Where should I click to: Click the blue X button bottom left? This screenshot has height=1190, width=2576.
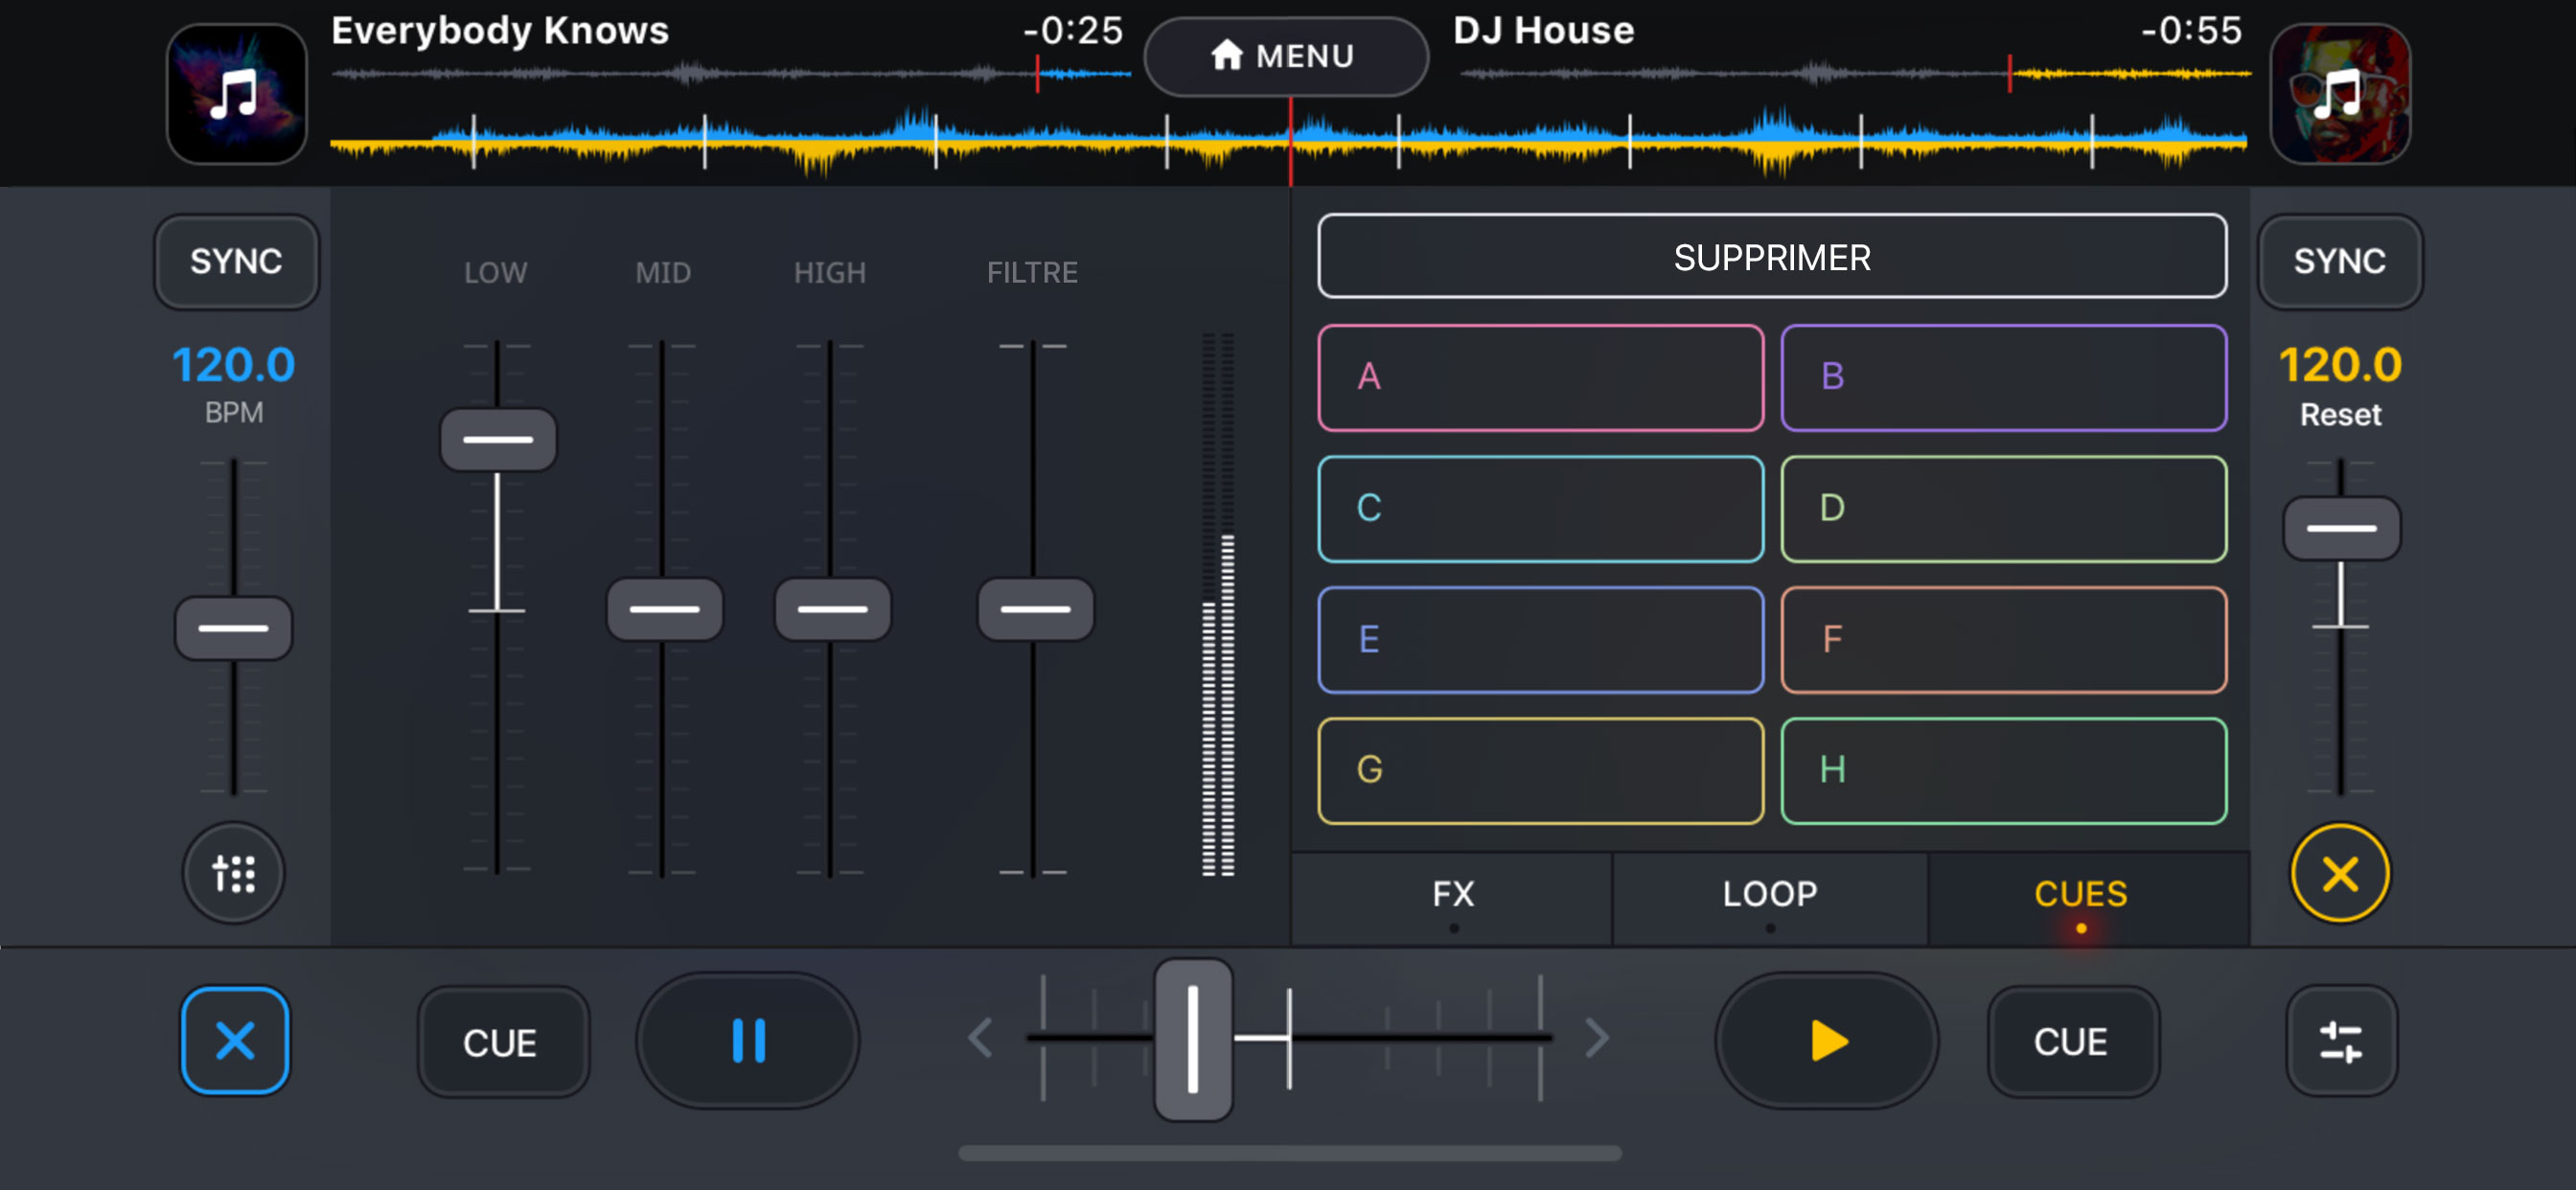point(235,1040)
